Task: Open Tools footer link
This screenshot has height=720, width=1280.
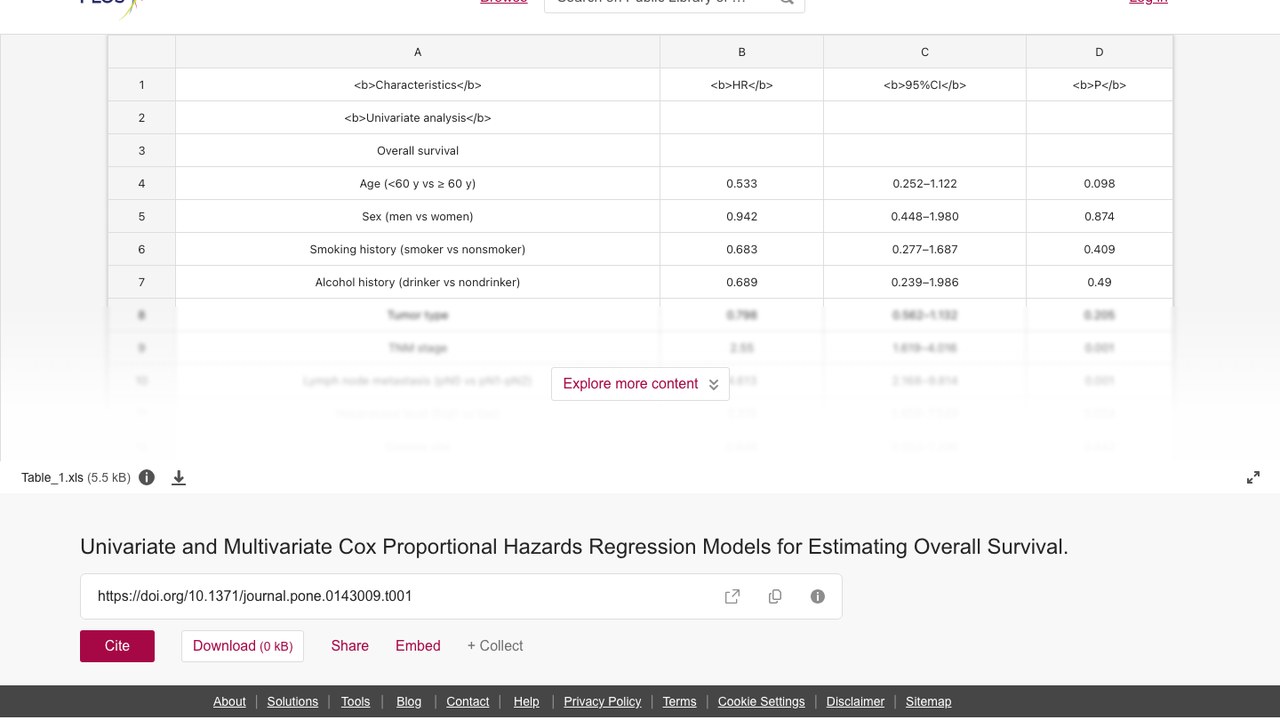Action: pyautogui.click(x=355, y=702)
